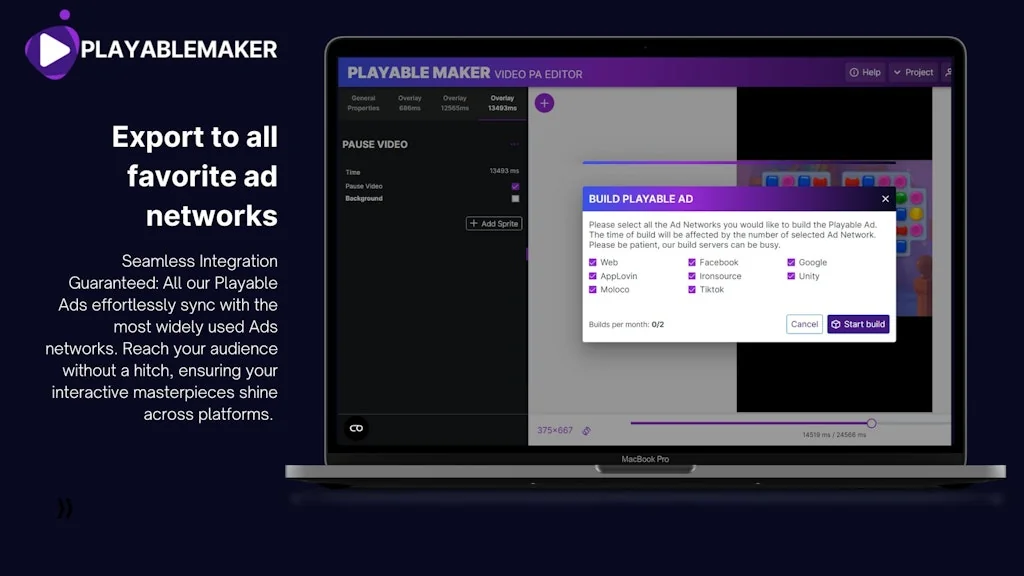Click the Pause Video checkbox in left panel
1024x576 pixels.
point(516,186)
